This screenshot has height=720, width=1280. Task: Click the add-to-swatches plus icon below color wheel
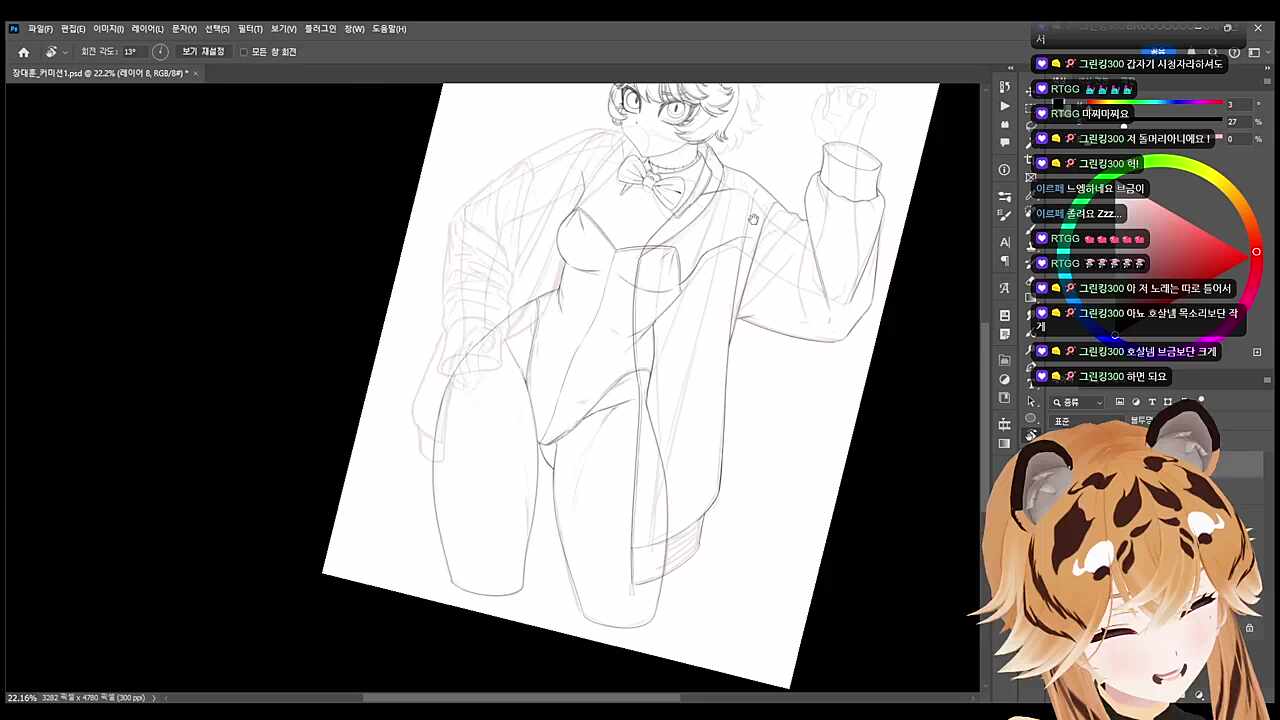point(1257,352)
